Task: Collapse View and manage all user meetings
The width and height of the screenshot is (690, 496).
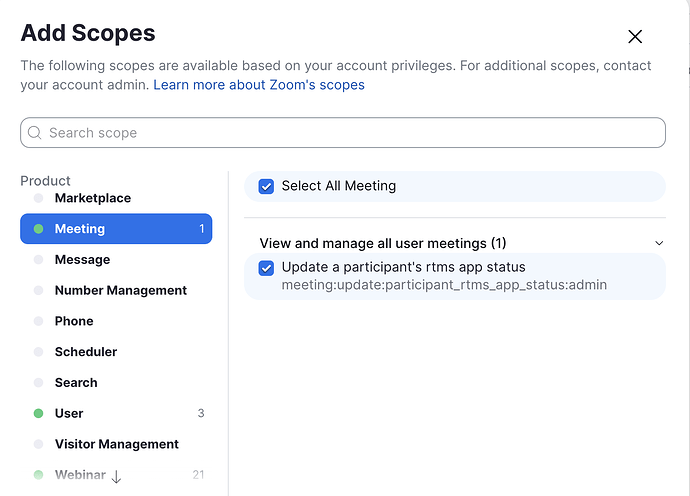Action: 659,243
